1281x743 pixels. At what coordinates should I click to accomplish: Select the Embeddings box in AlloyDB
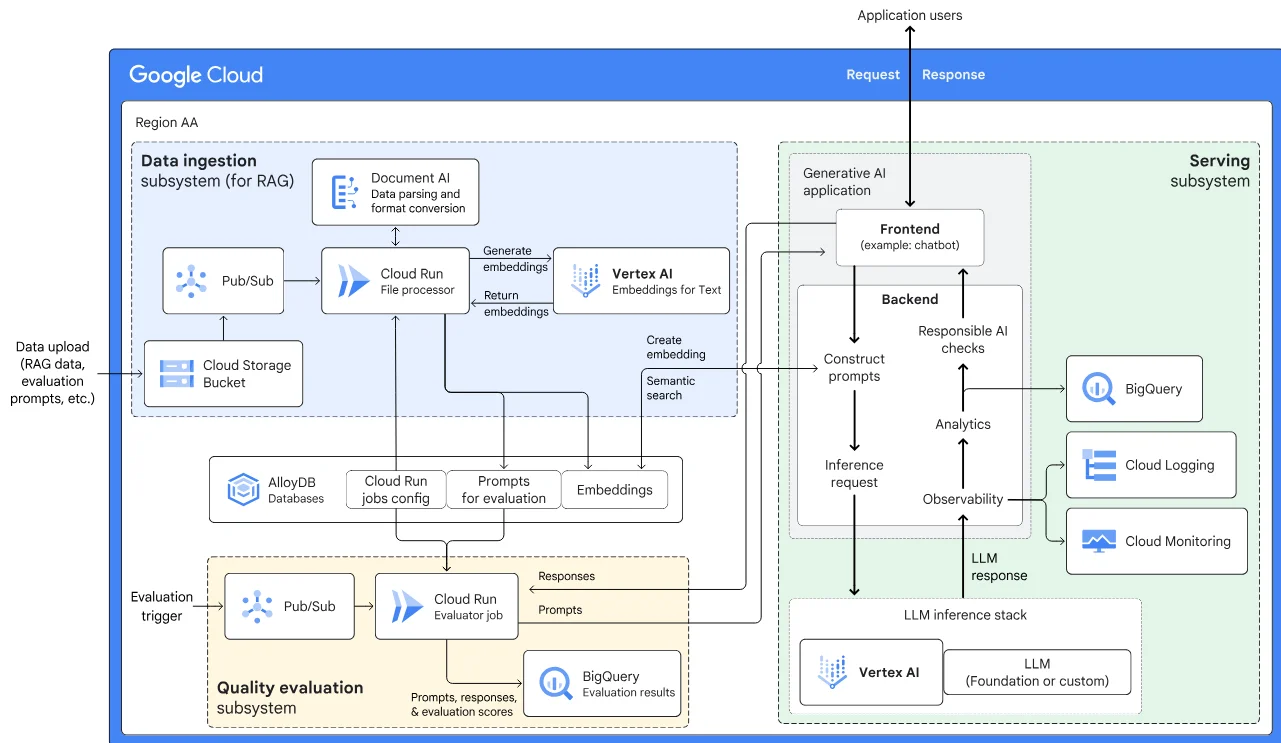pyautogui.click(x=614, y=490)
